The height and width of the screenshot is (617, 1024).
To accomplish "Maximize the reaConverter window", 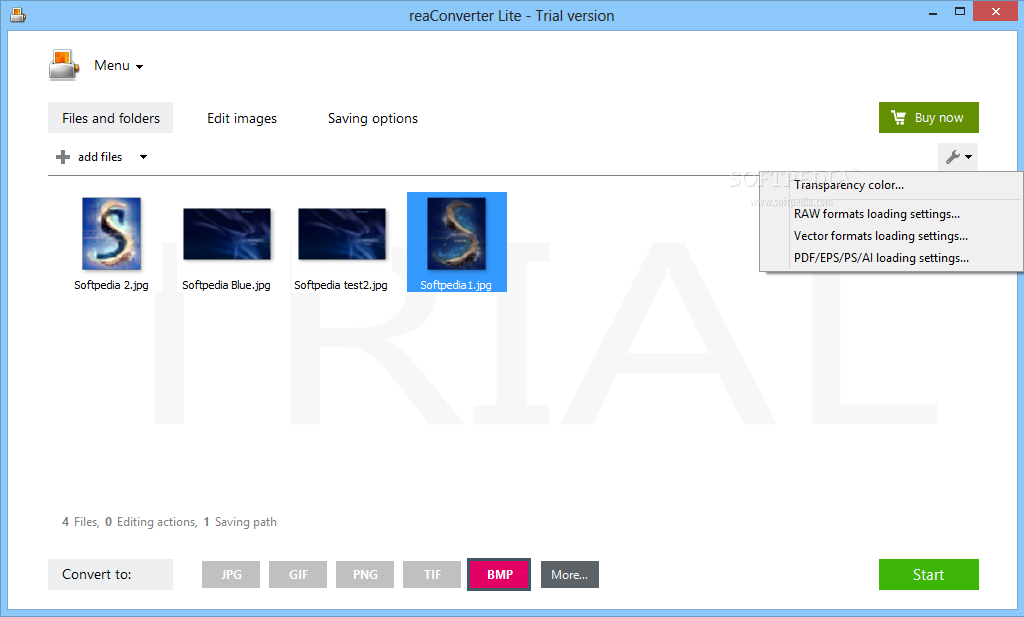I will click(x=959, y=12).
